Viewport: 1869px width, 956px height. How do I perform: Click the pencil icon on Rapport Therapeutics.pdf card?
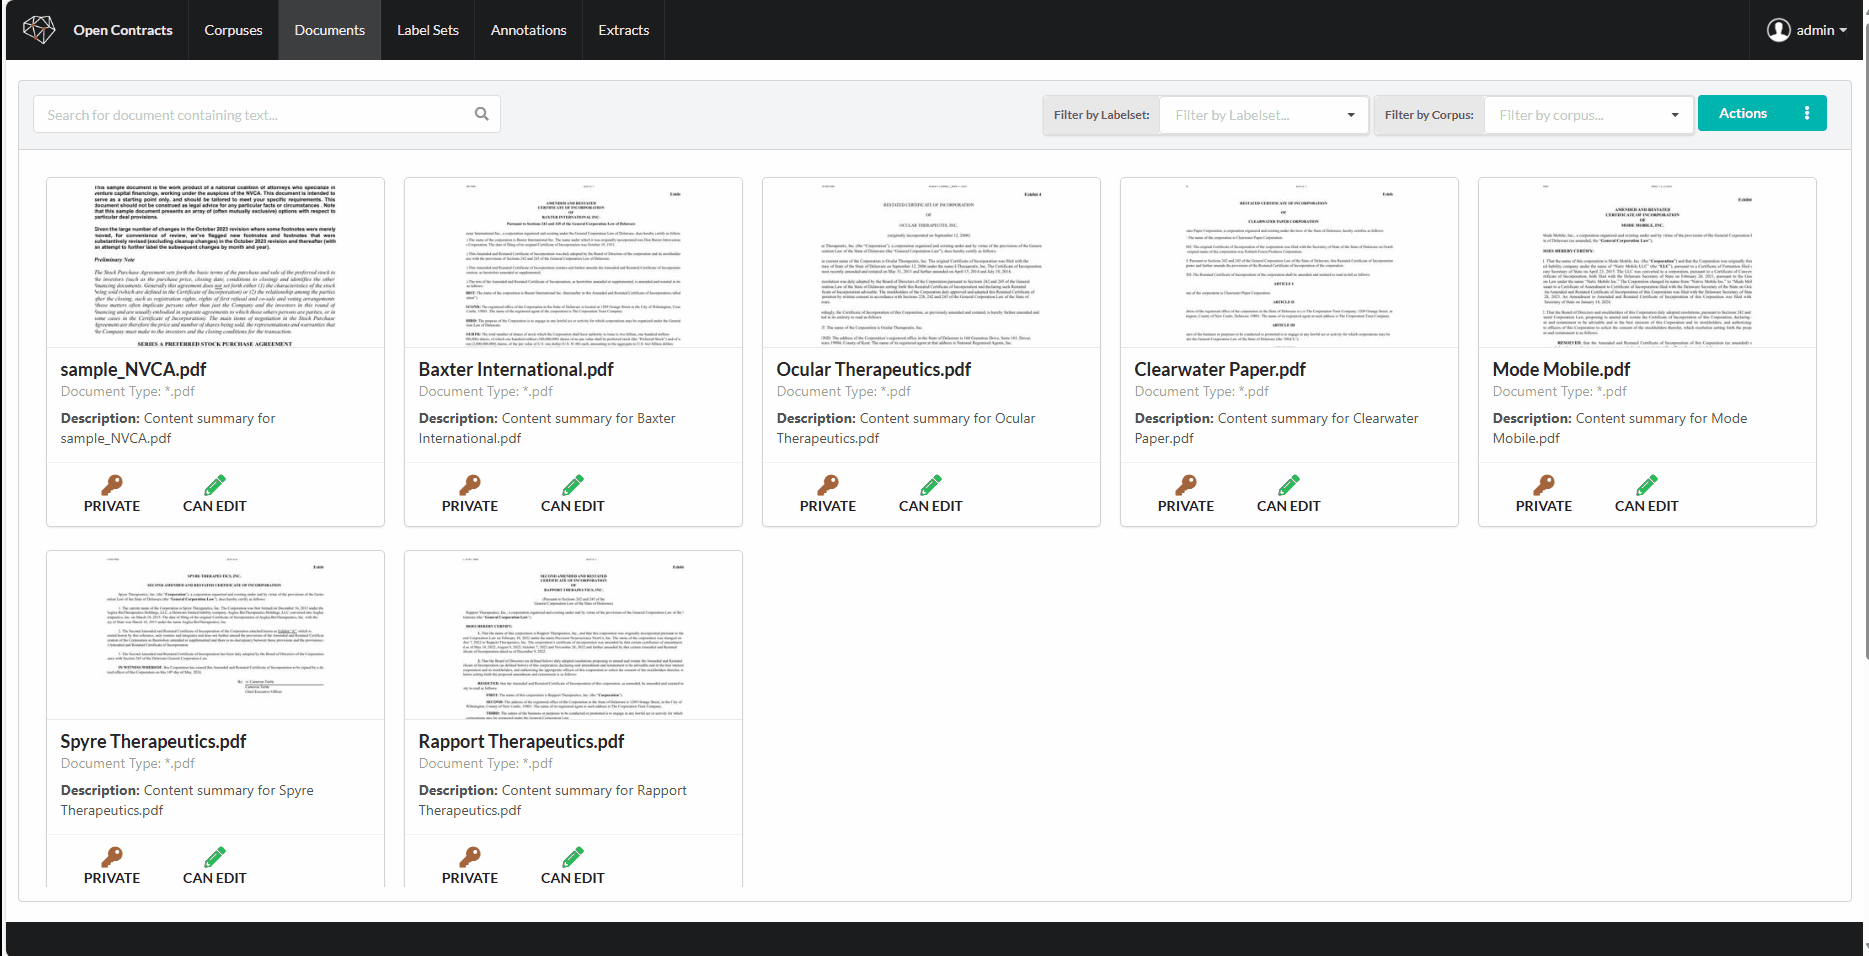[573, 857]
